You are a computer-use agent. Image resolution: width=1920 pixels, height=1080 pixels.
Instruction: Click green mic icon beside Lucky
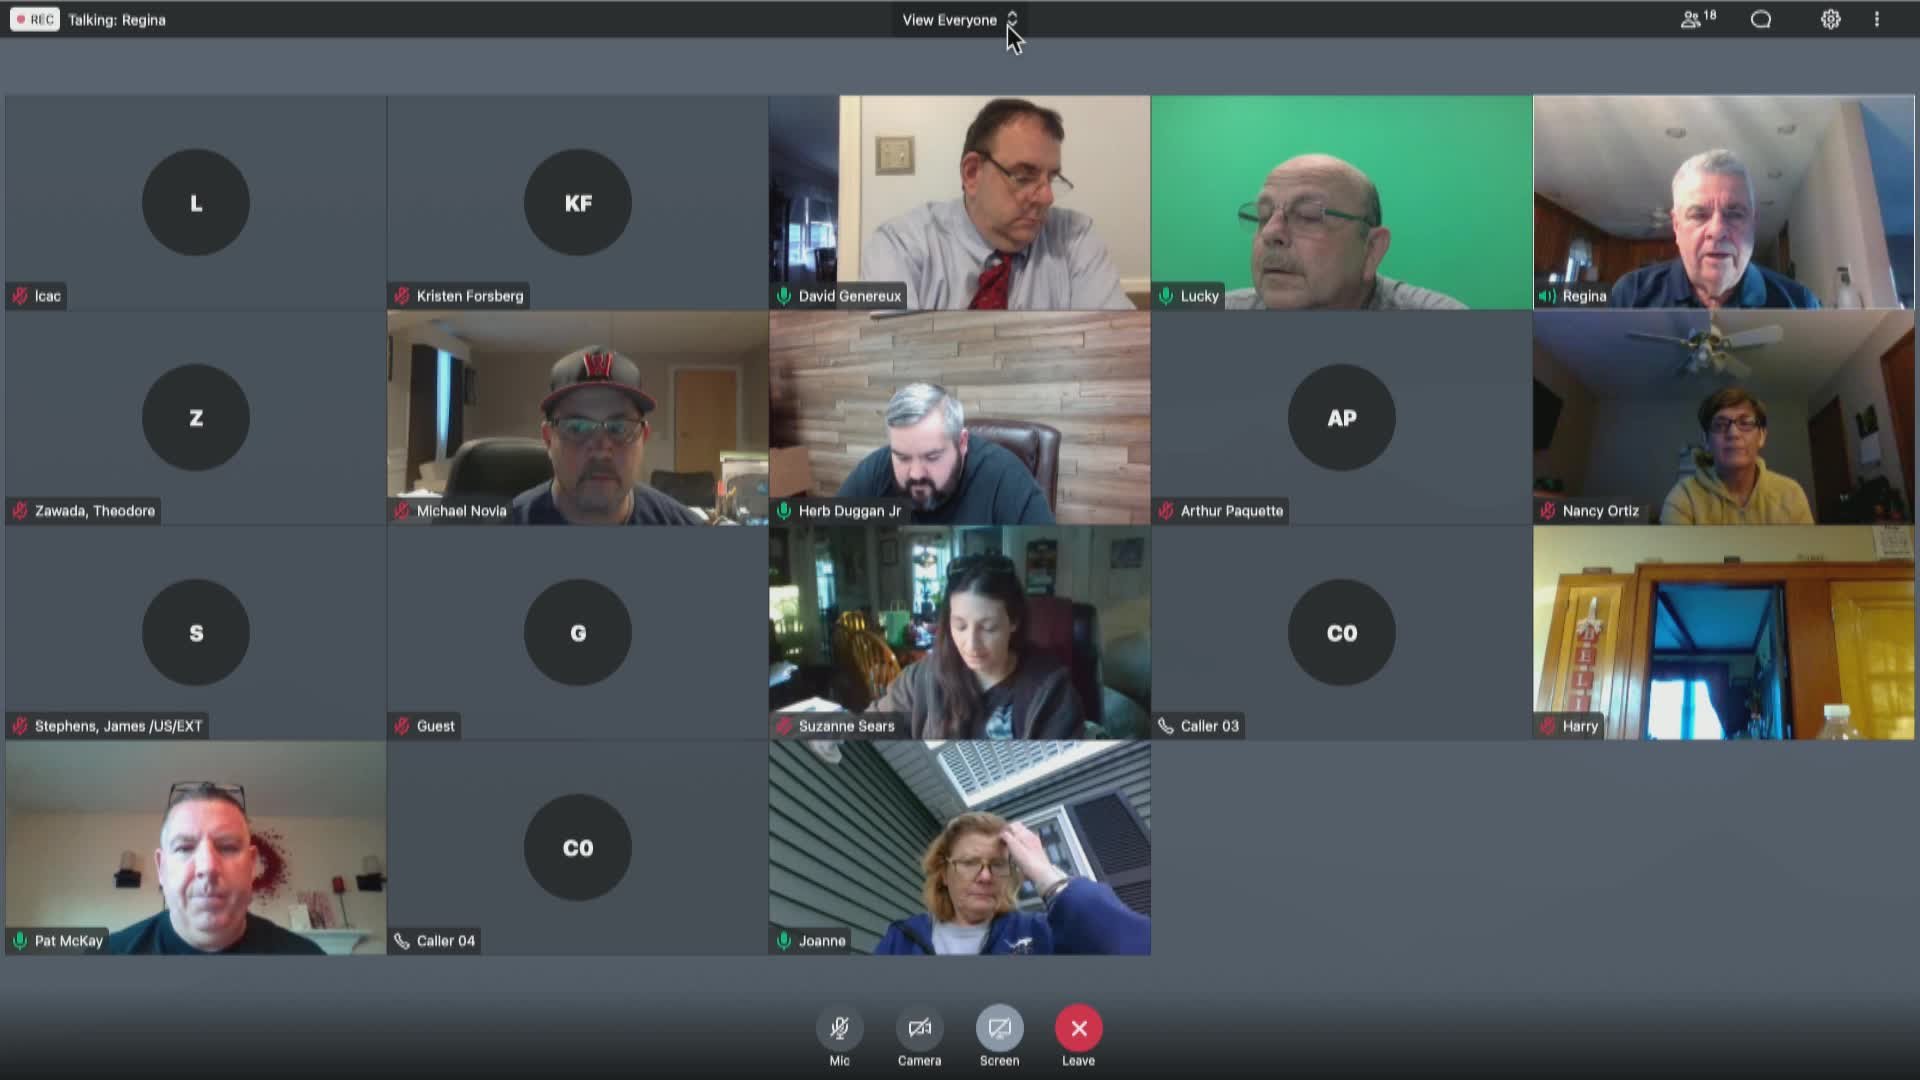click(x=1166, y=296)
